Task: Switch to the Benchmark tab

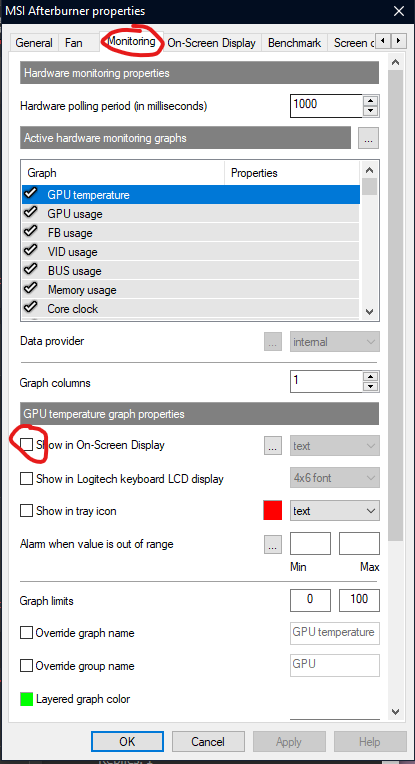Action: (294, 42)
